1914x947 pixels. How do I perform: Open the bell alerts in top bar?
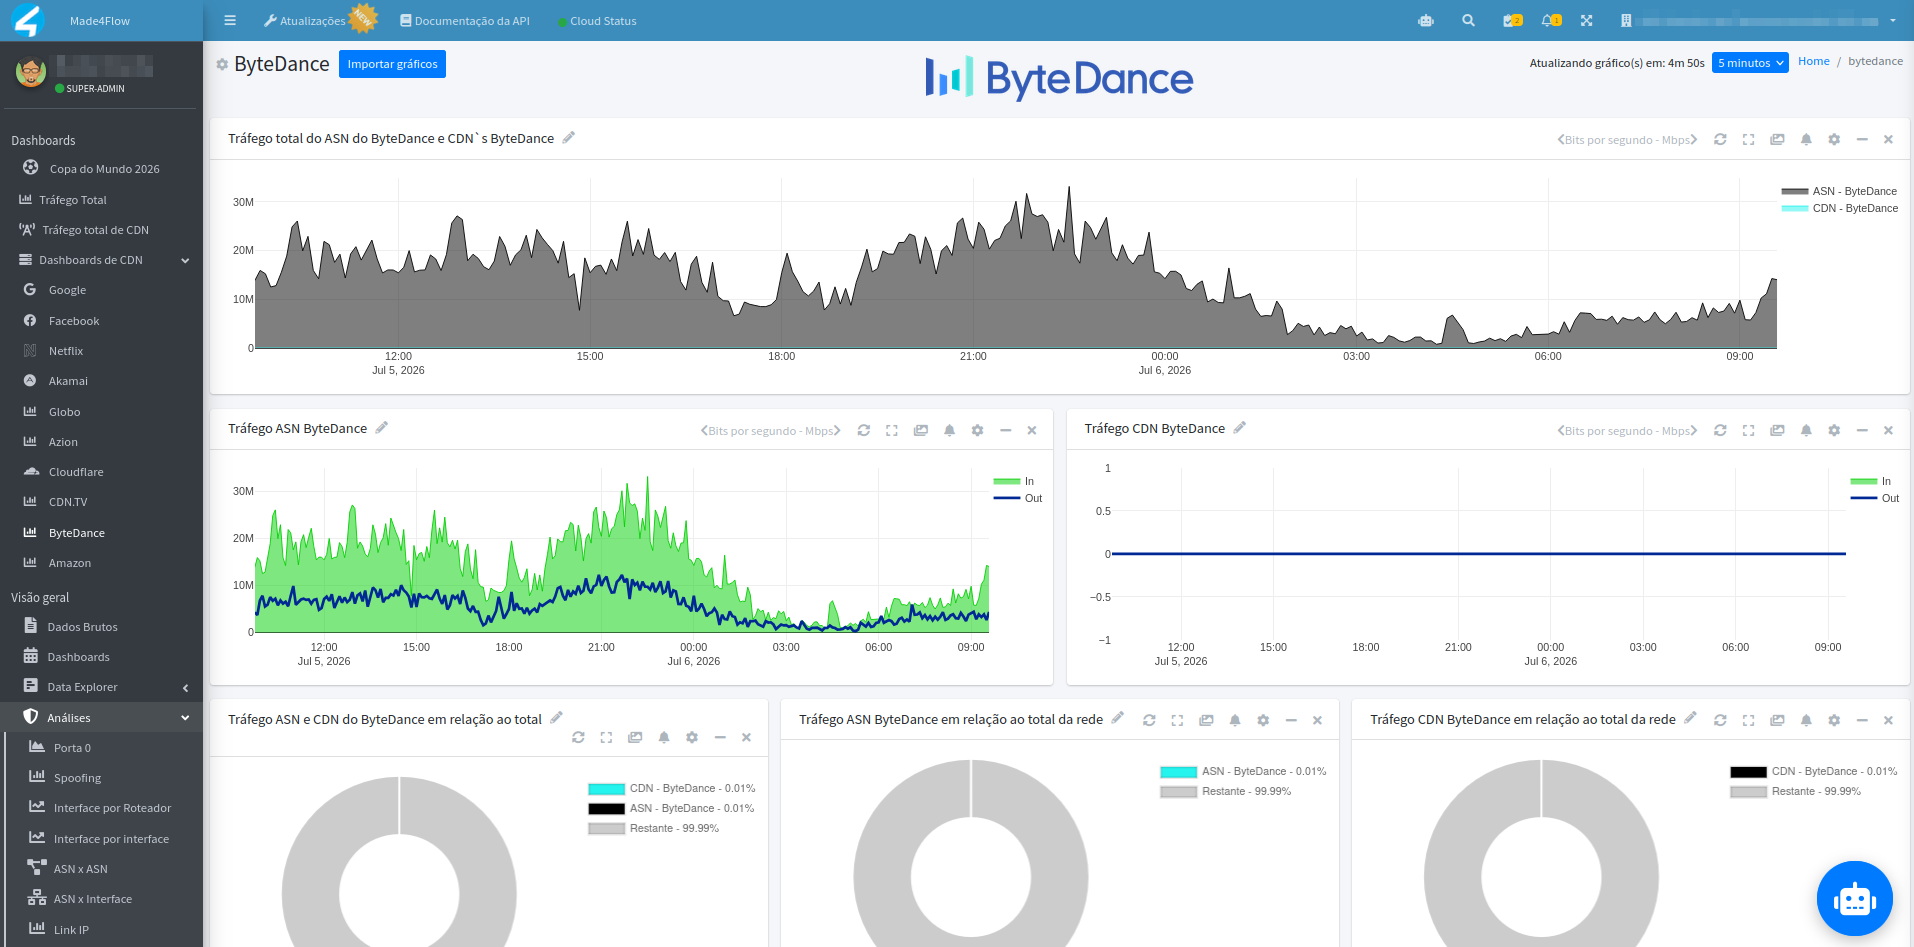tap(1550, 20)
